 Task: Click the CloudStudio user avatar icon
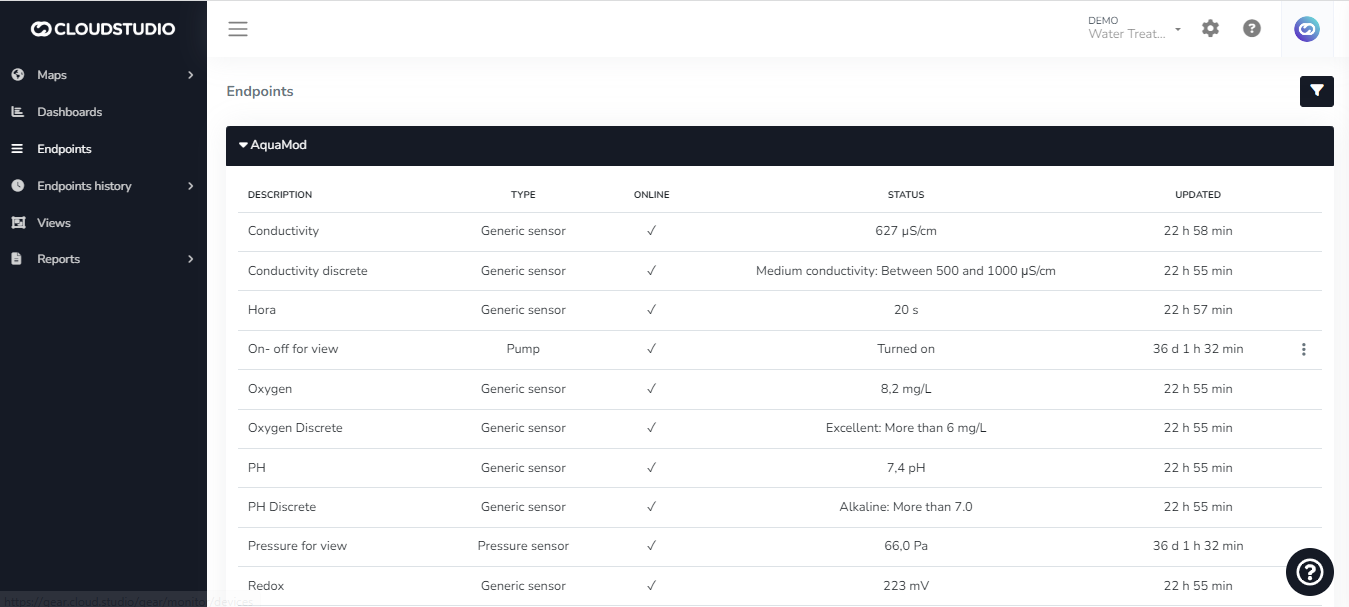(x=1307, y=28)
